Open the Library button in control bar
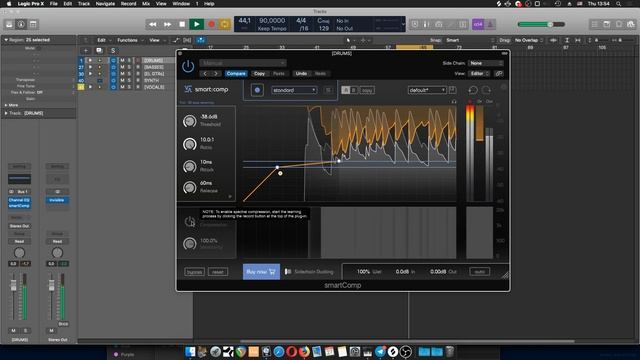640x360 pixels. click(9, 24)
